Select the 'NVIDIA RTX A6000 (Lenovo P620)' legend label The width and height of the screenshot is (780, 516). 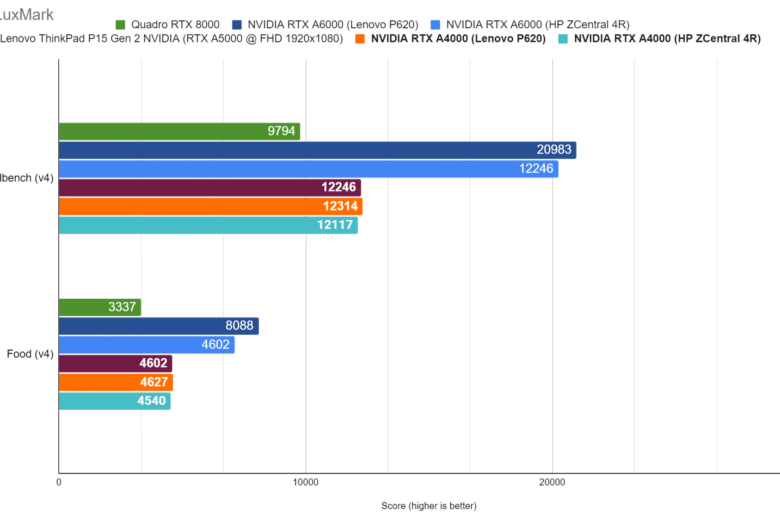(x=333, y=25)
